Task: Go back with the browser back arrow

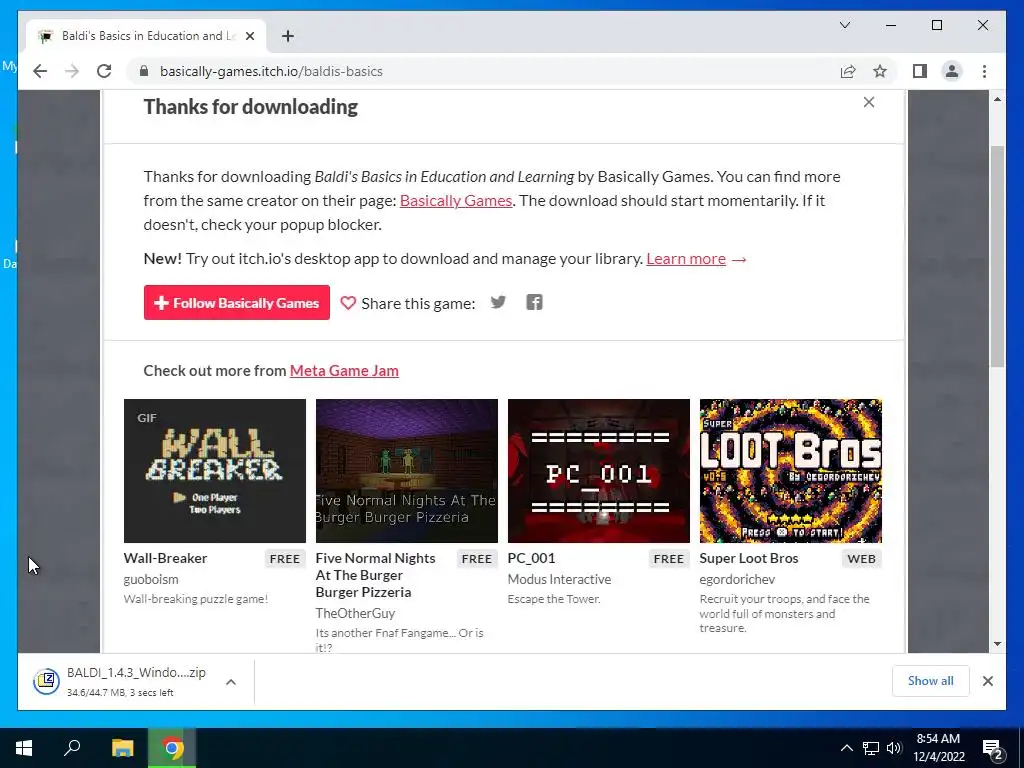Action: [40, 71]
